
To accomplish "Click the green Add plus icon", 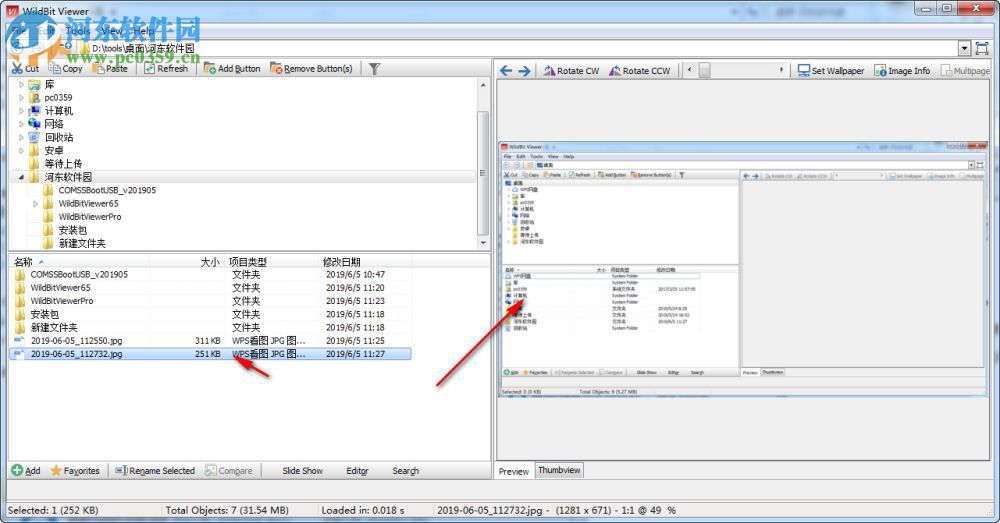I will (x=17, y=470).
